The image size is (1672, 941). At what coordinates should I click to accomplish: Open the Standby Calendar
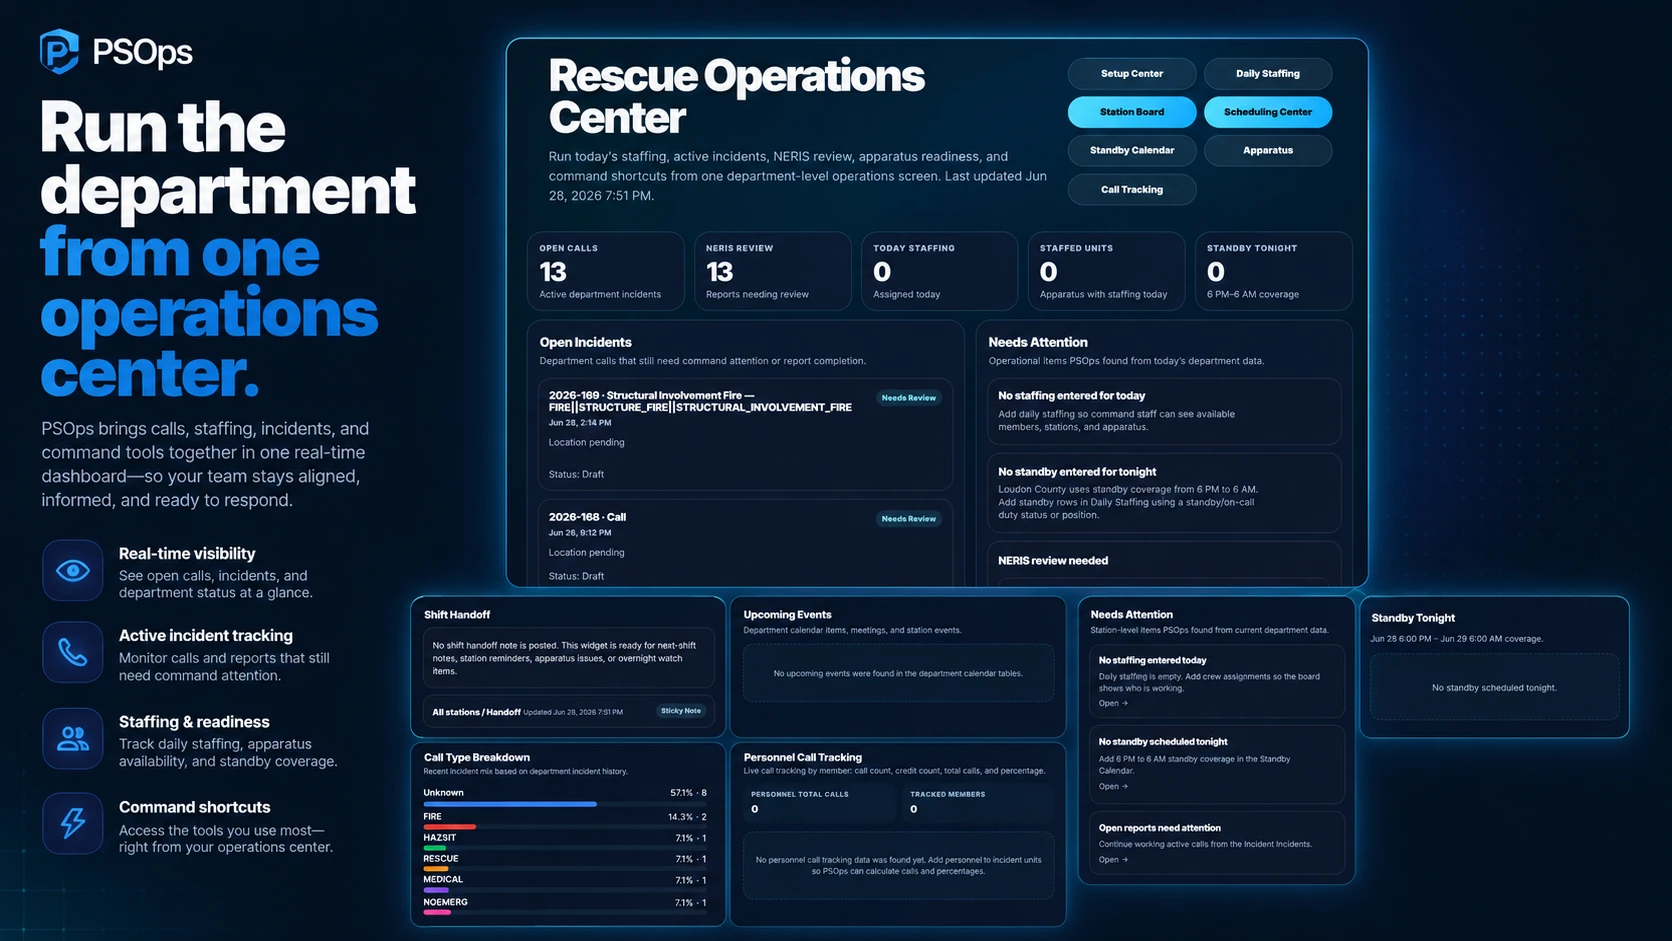(x=1132, y=150)
